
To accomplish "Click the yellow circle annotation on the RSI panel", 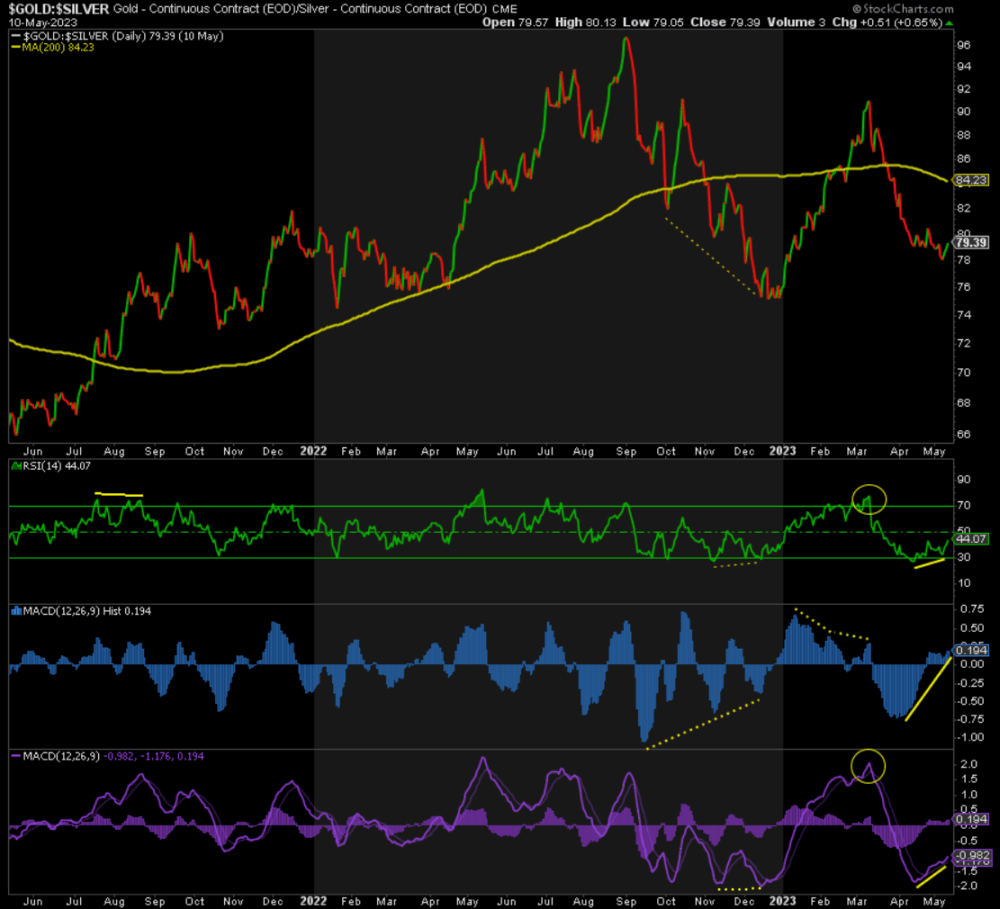I will pos(869,497).
